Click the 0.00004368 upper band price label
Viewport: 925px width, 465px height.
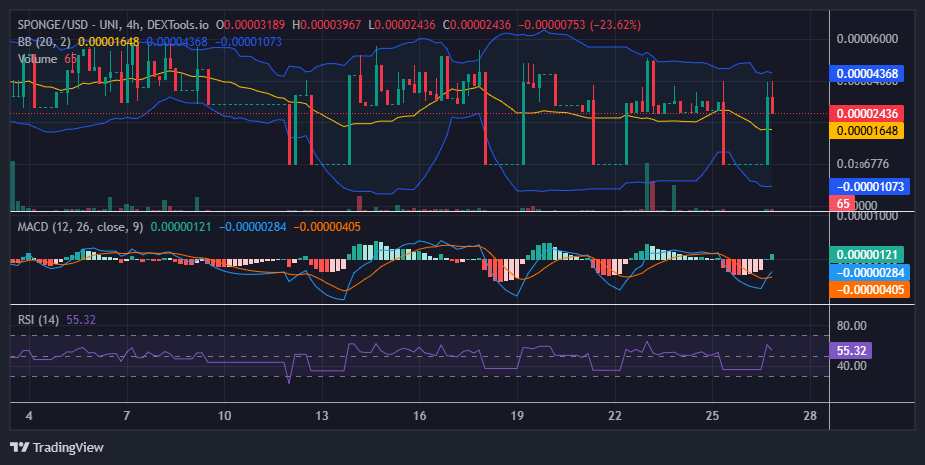[867, 74]
